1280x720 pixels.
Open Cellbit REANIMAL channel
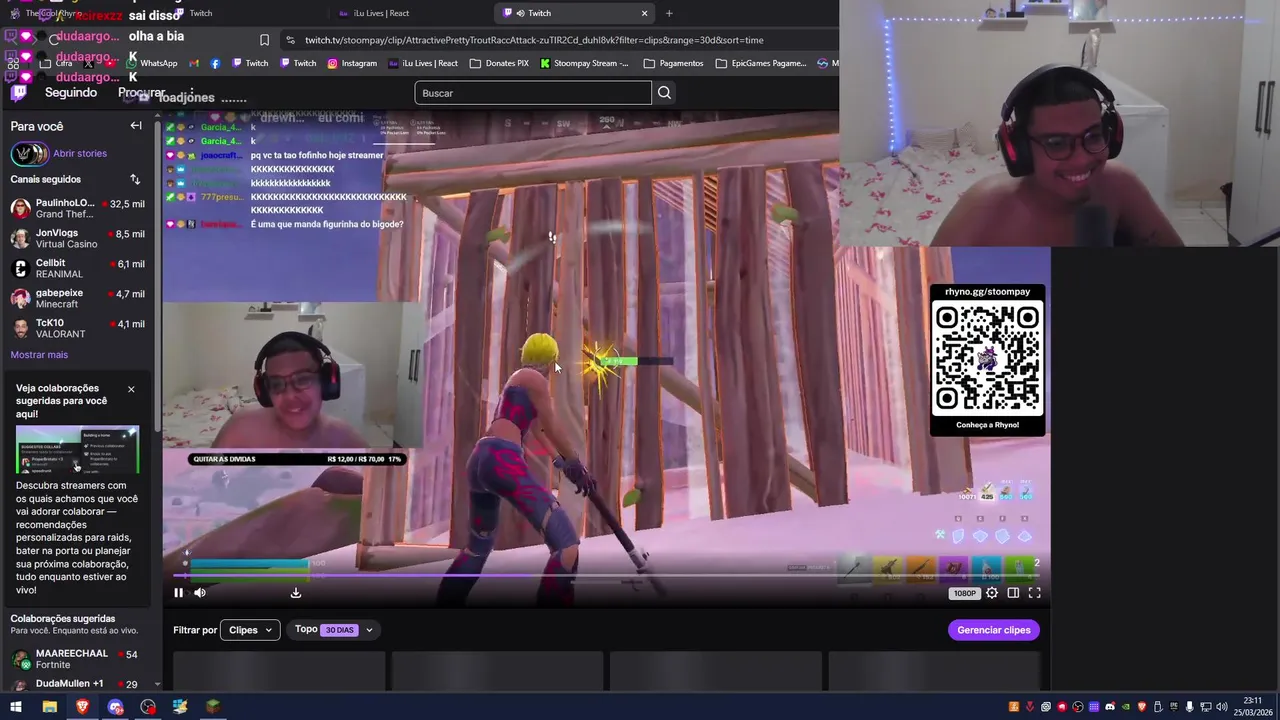77,268
